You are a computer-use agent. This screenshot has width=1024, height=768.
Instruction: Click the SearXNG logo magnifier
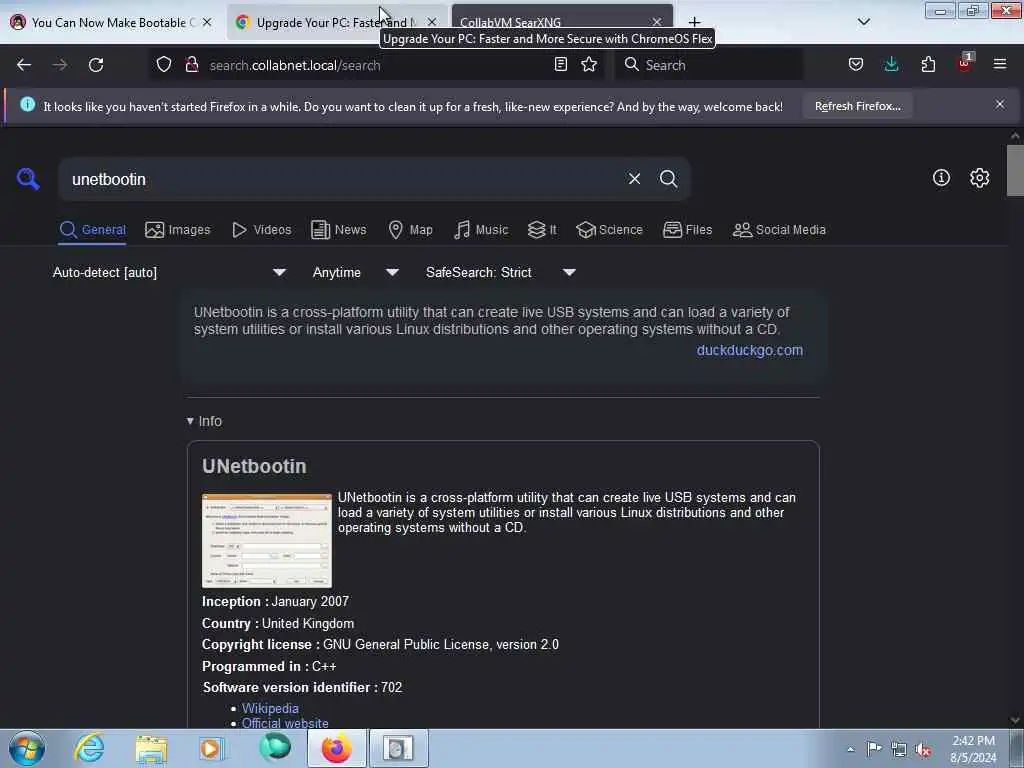pyautogui.click(x=28, y=178)
